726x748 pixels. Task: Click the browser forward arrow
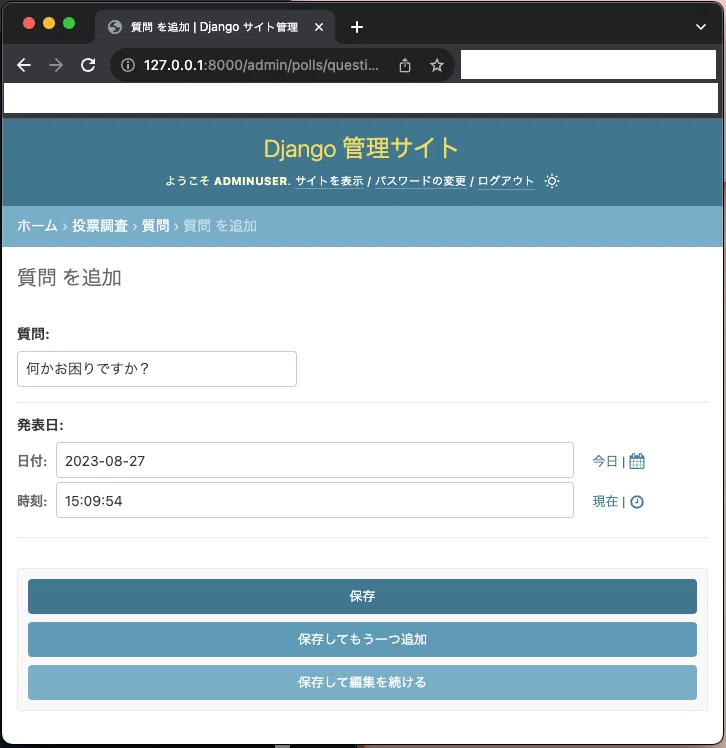point(56,65)
